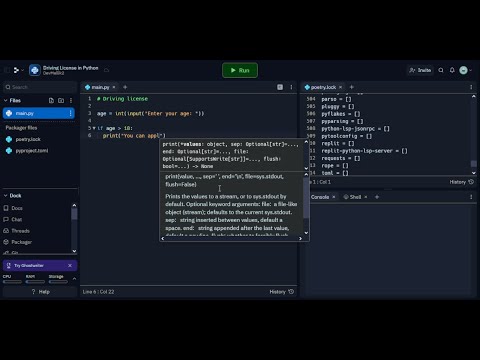
Task: Open the poetry.lock pane options menu
Action: [x=471, y=87]
